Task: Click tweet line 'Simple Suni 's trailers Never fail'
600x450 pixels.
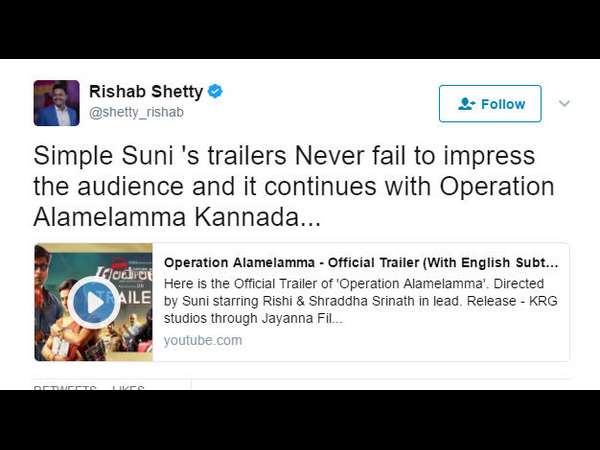Action: 284,156
